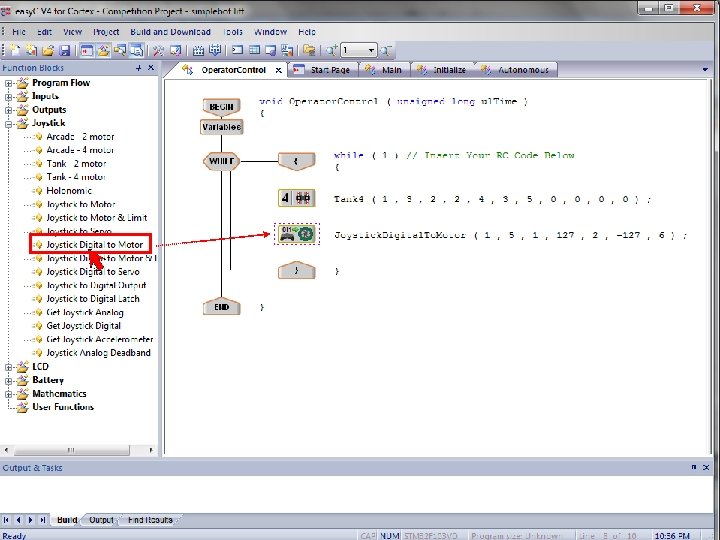
Task: Open the tab list dropdown arrow
Action: (x=705, y=70)
